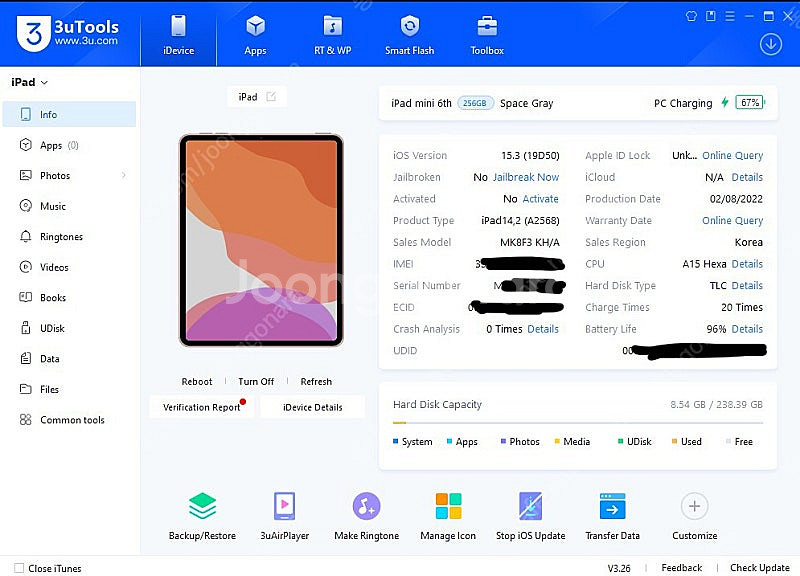This screenshot has width=800, height=576.
Task: Open Data in the sidebar
Action: (x=69, y=359)
